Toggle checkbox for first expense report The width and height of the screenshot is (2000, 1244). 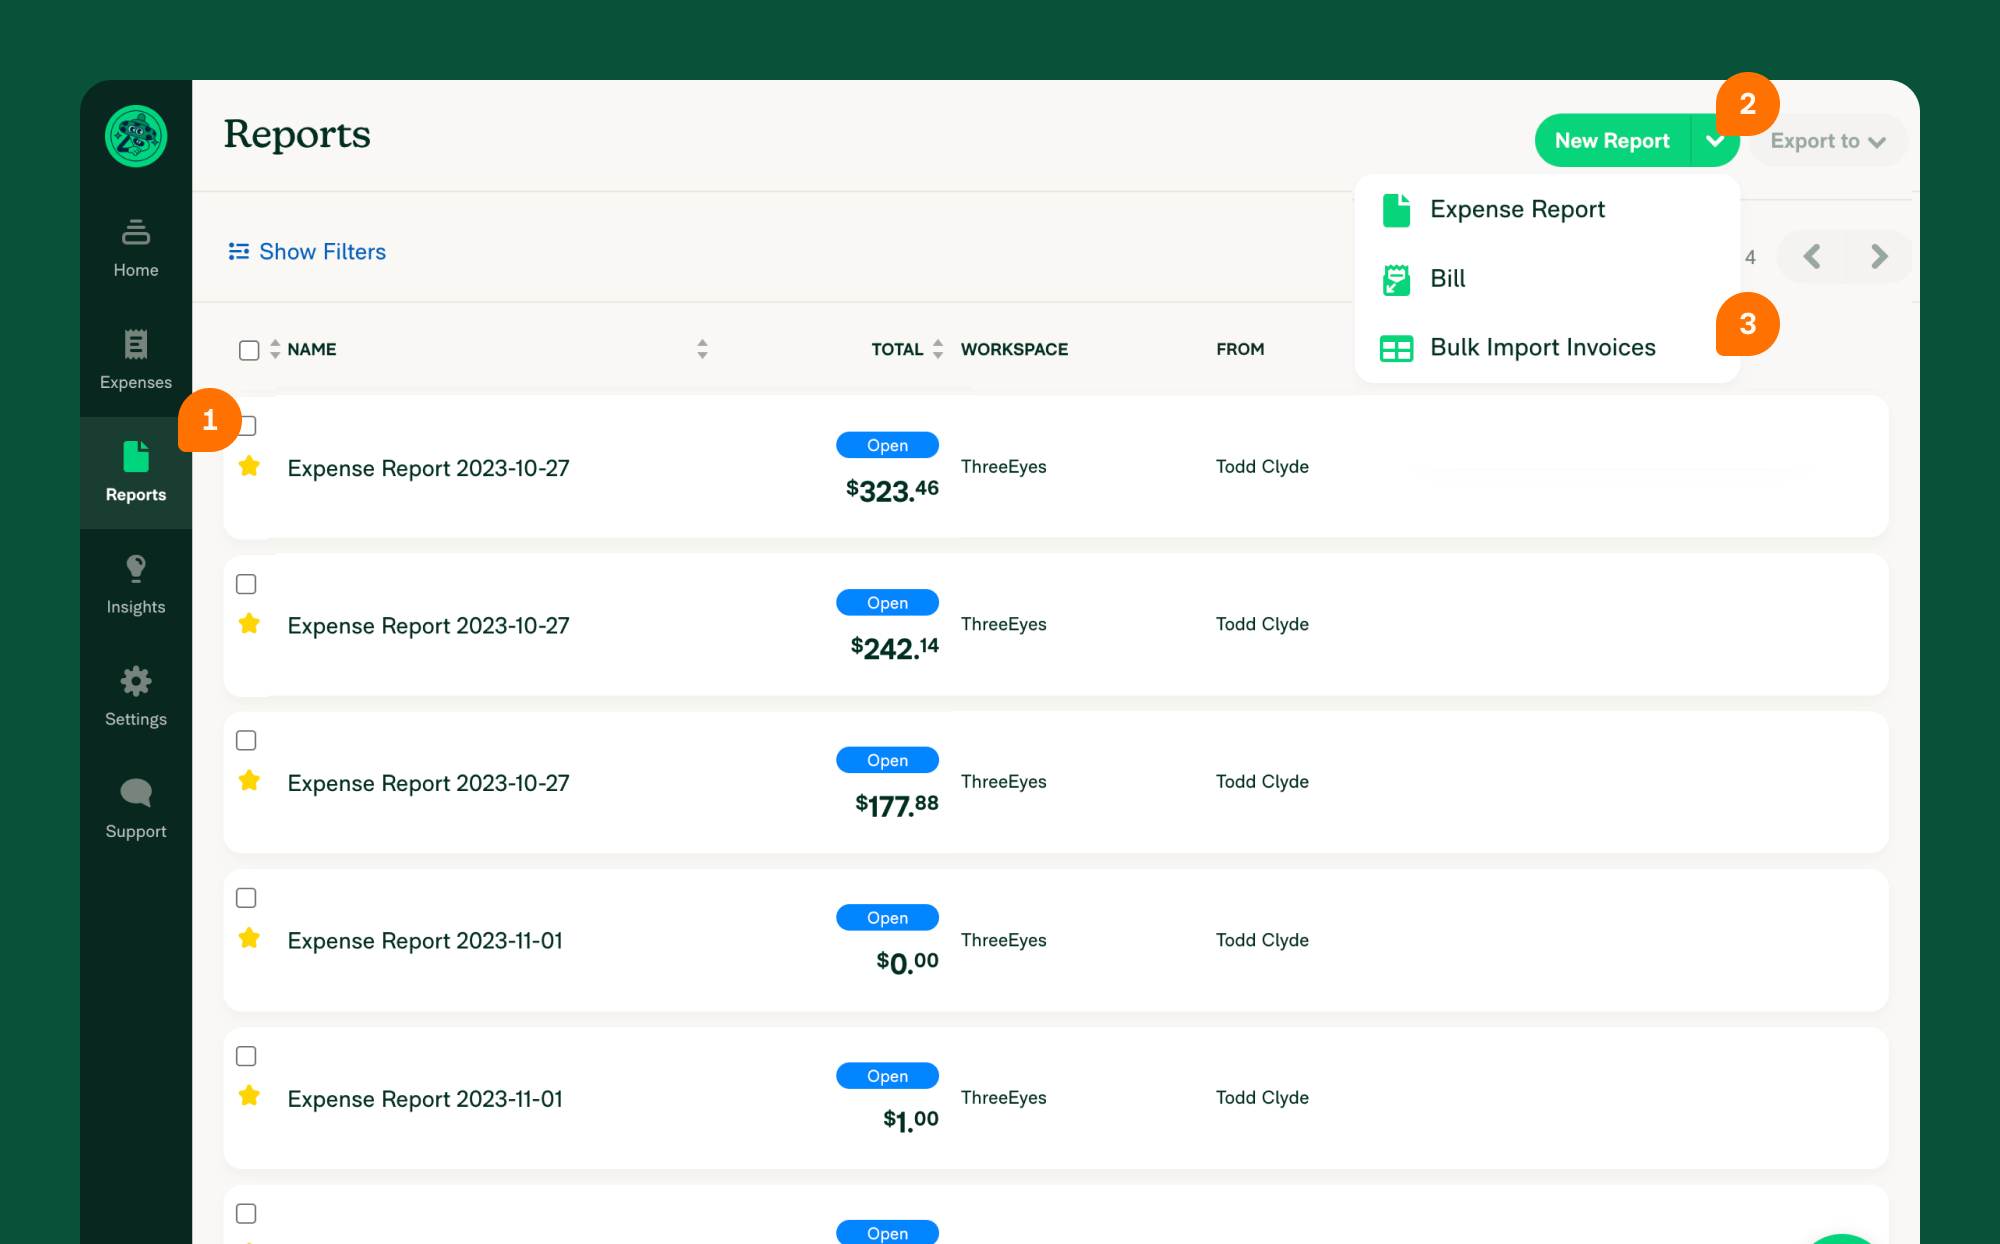[x=246, y=426]
